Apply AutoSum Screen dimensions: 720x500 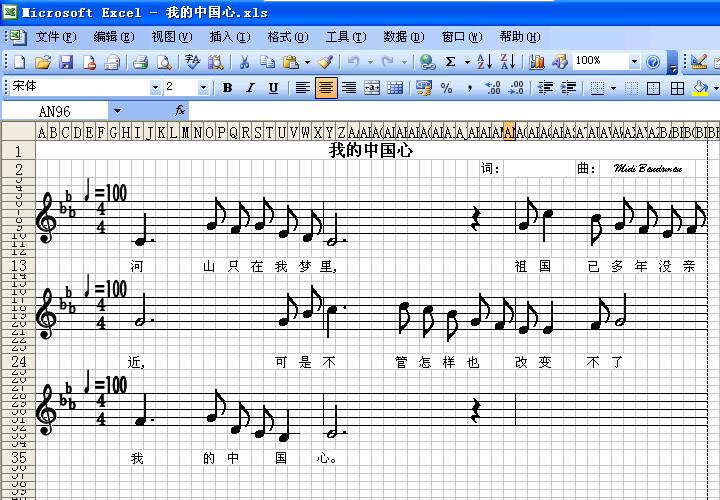(x=451, y=62)
